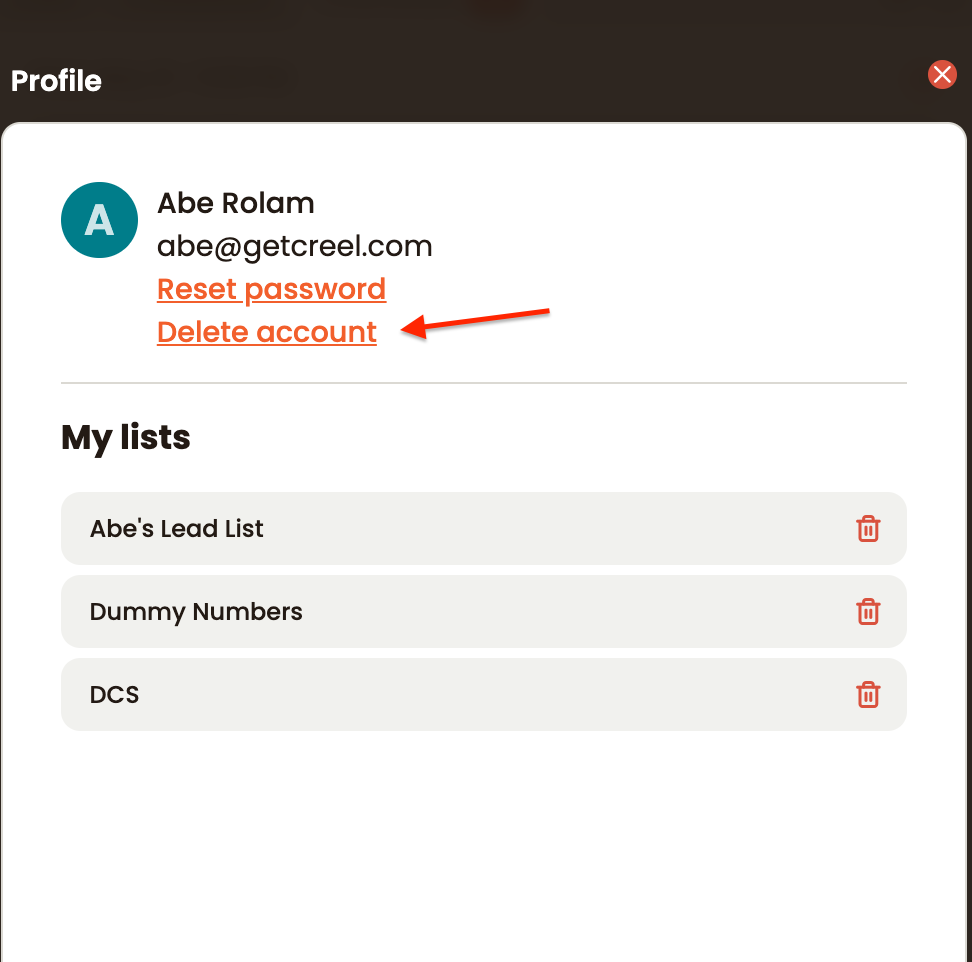Click the gap between Dummy Numbers and DCS
Image resolution: width=972 pixels, height=962 pixels.
(x=484, y=653)
